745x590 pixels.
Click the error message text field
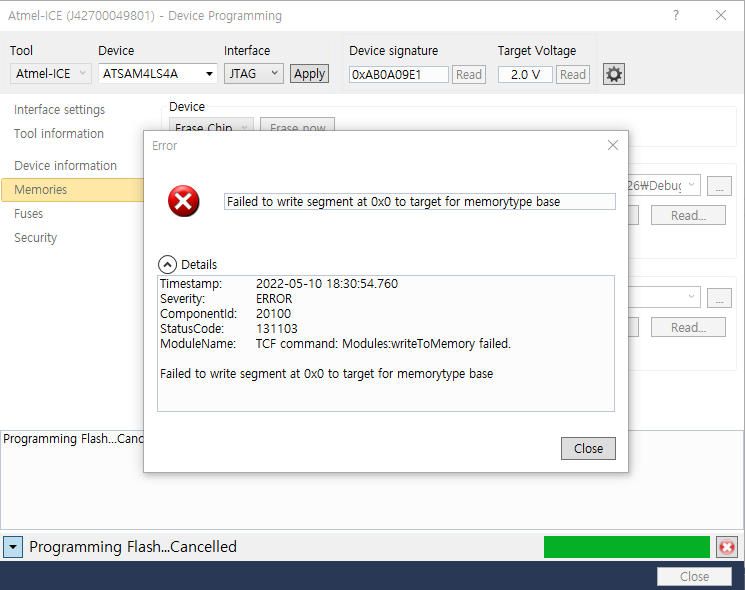[420, 201]
